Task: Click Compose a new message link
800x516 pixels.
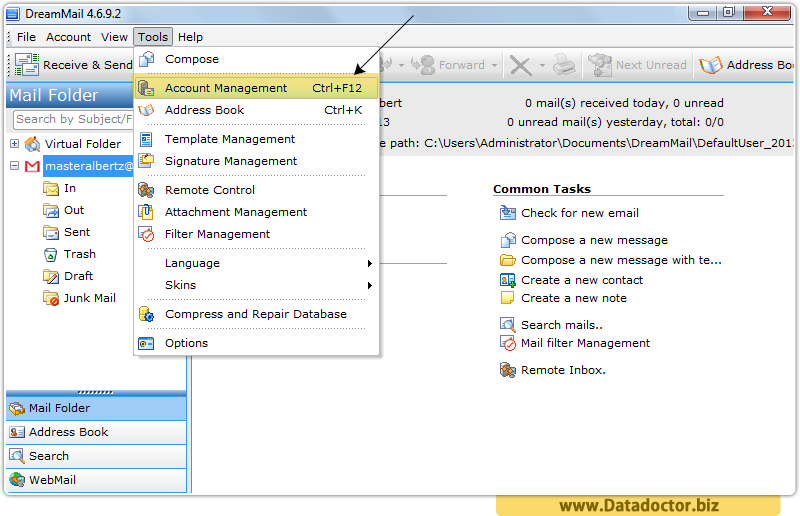Action: 594,240
